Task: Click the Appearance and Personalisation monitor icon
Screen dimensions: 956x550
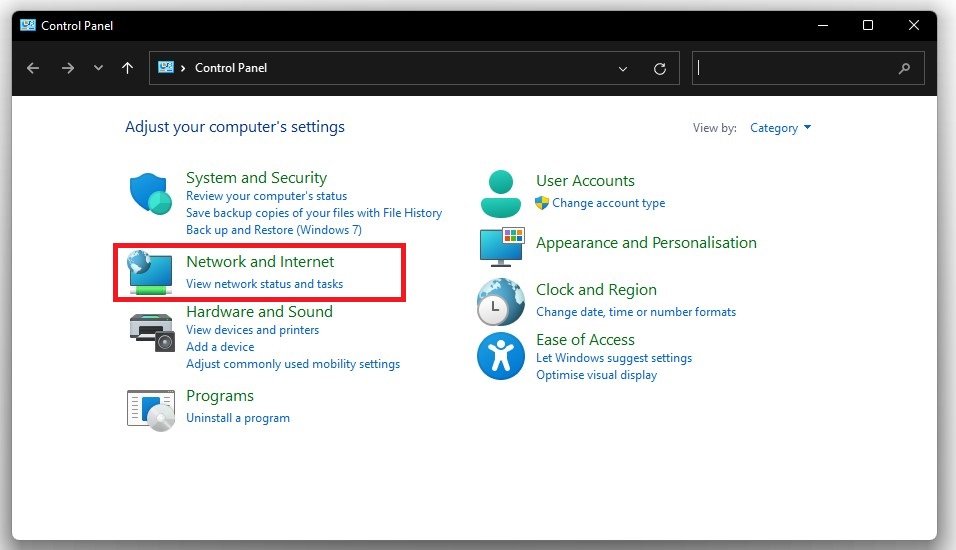Action: pos(501,246)
